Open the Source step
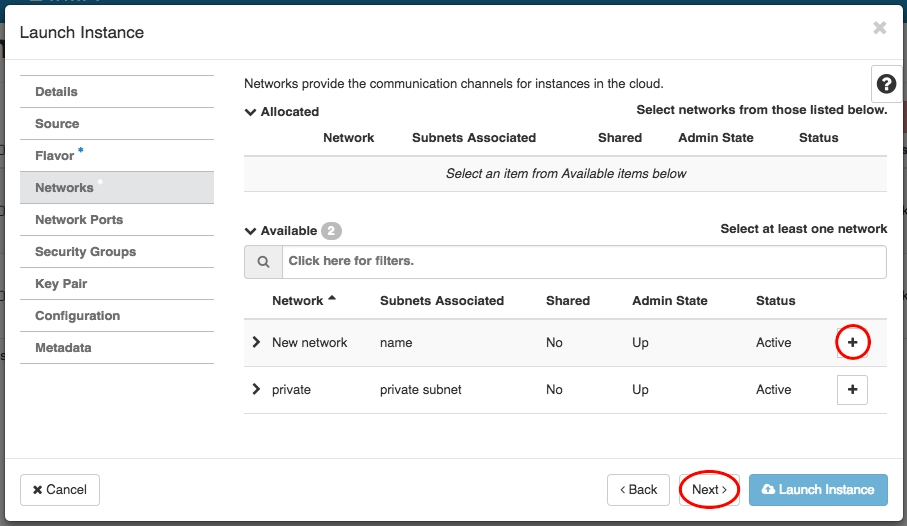This screenshot has height=526, width=907. tap(117, 123)
